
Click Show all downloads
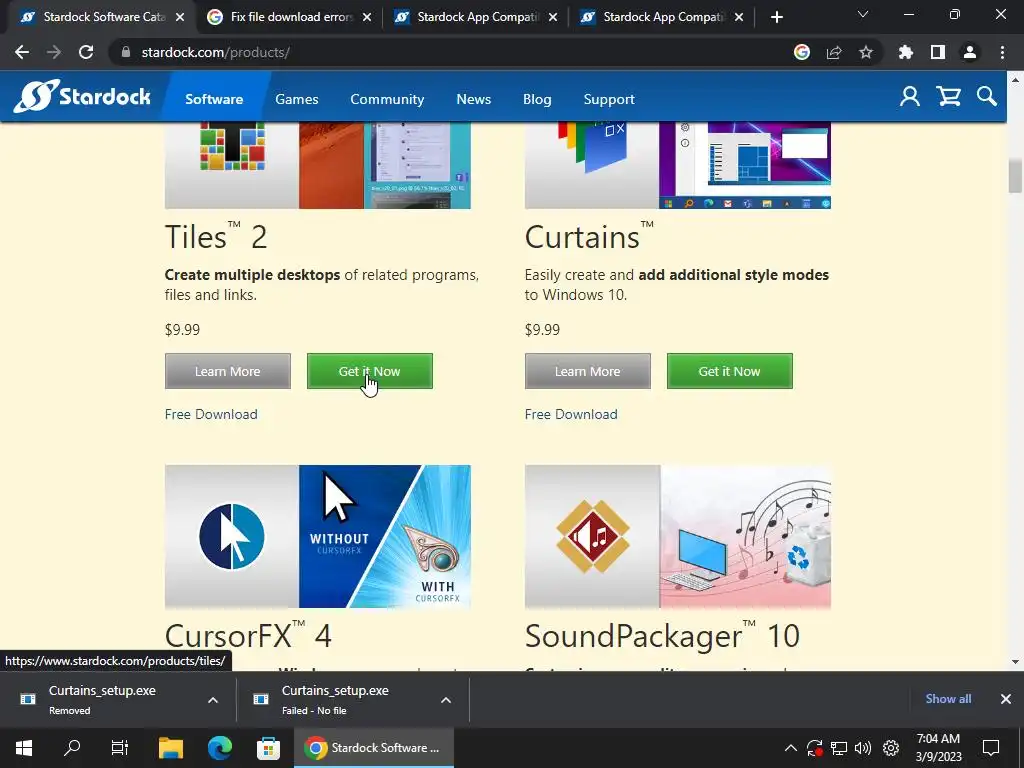[948, 699]
